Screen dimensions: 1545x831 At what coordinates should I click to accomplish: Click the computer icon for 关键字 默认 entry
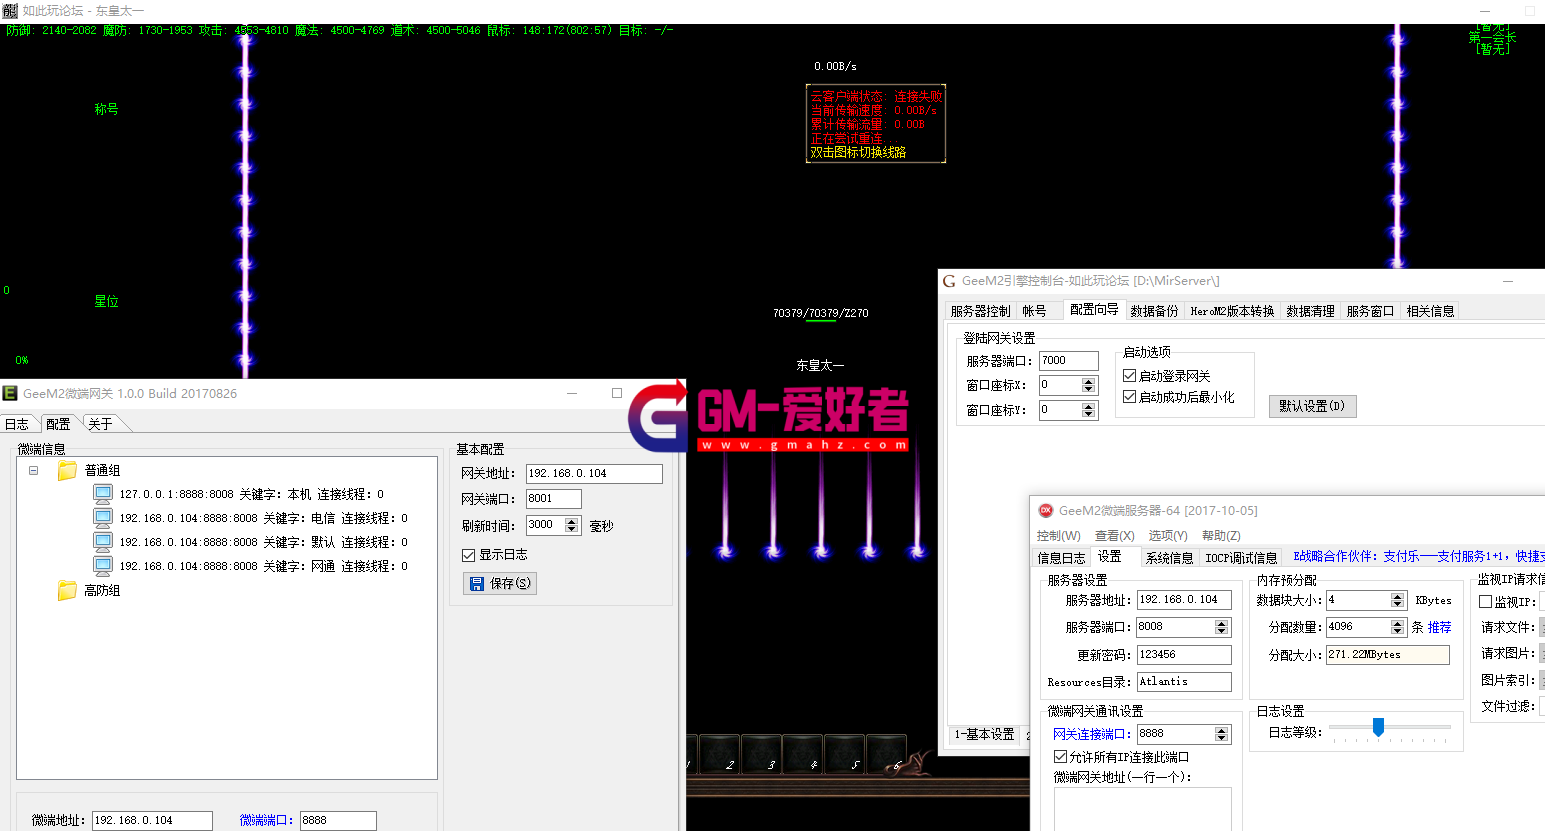coord(103,542)
